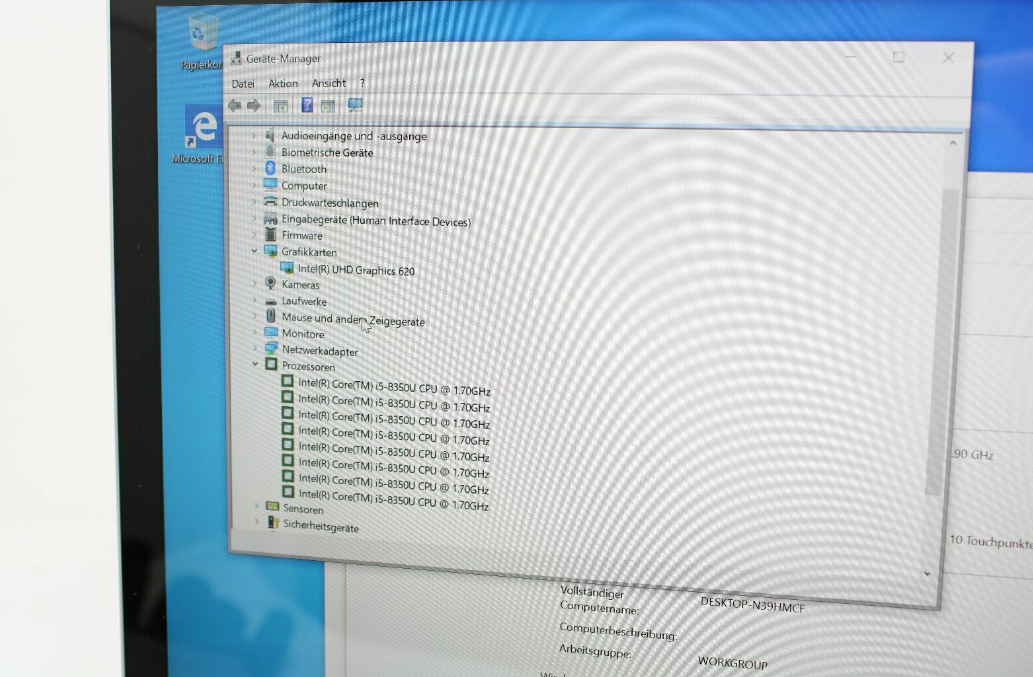Select the Mäuse und andere Zeigegeräte label

[x=353, y=319]
